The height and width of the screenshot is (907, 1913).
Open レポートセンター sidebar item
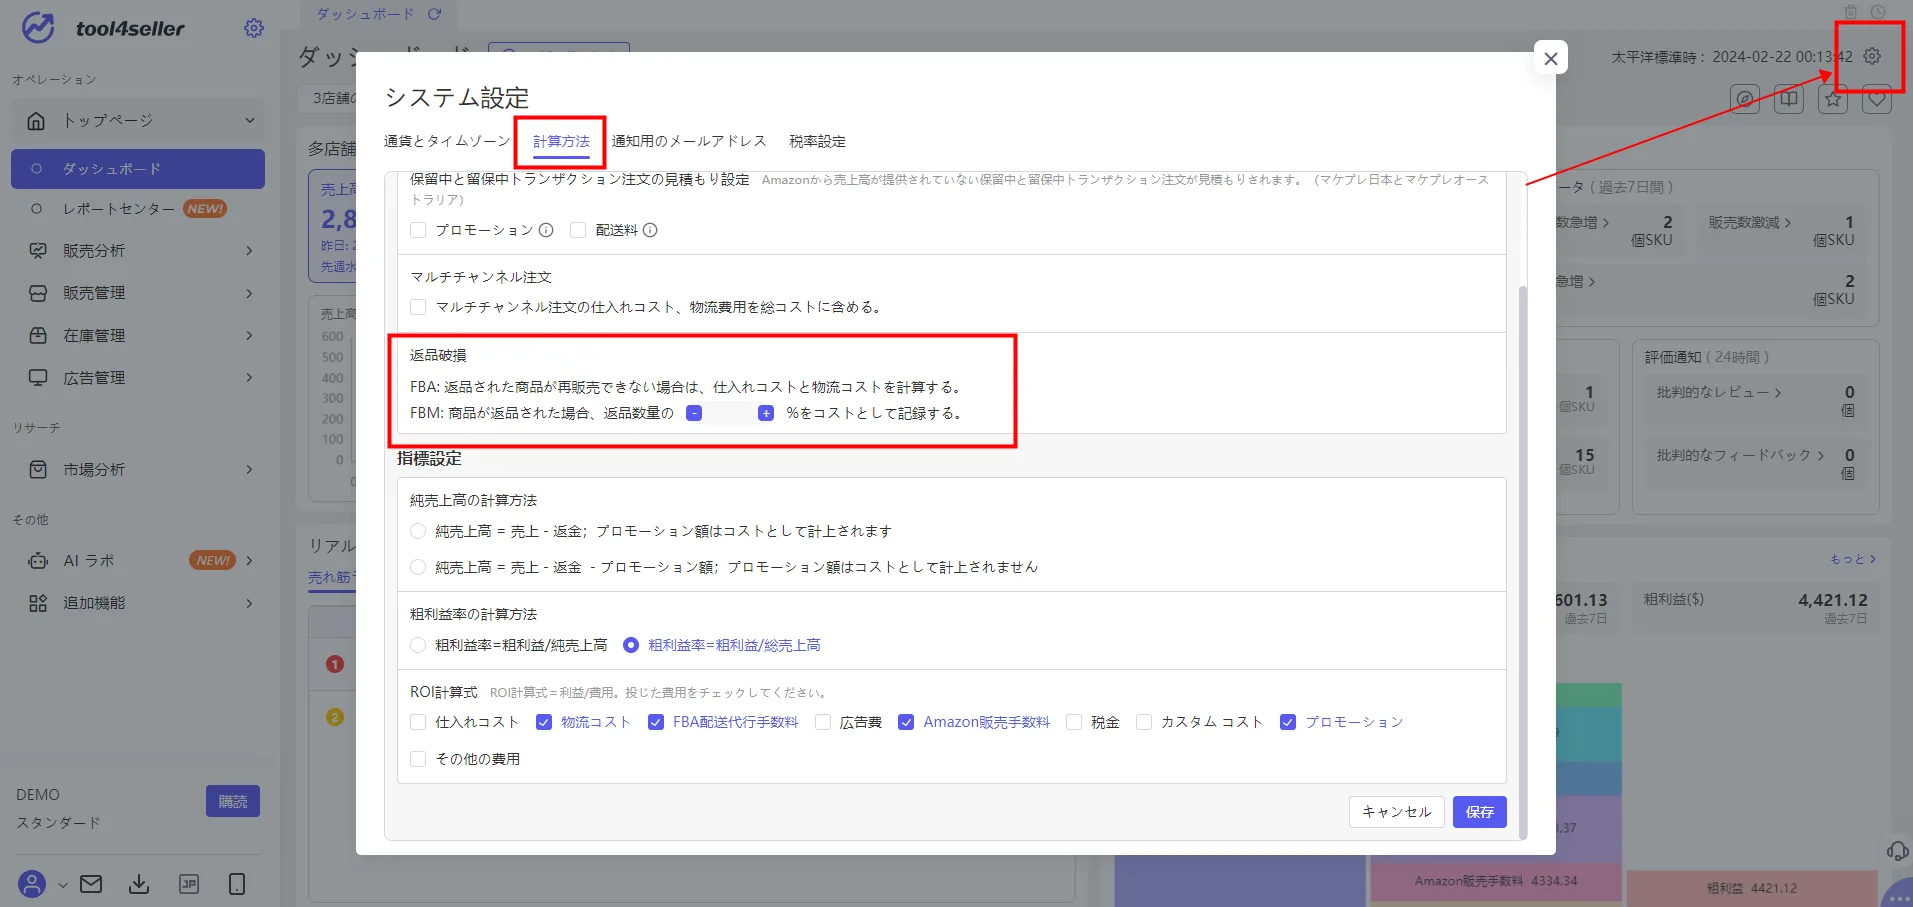point(138,209)
